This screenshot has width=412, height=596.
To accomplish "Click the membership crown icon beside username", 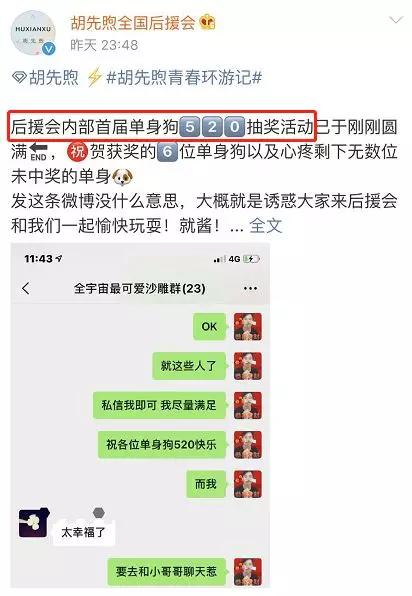I will [x=208, y=22].
